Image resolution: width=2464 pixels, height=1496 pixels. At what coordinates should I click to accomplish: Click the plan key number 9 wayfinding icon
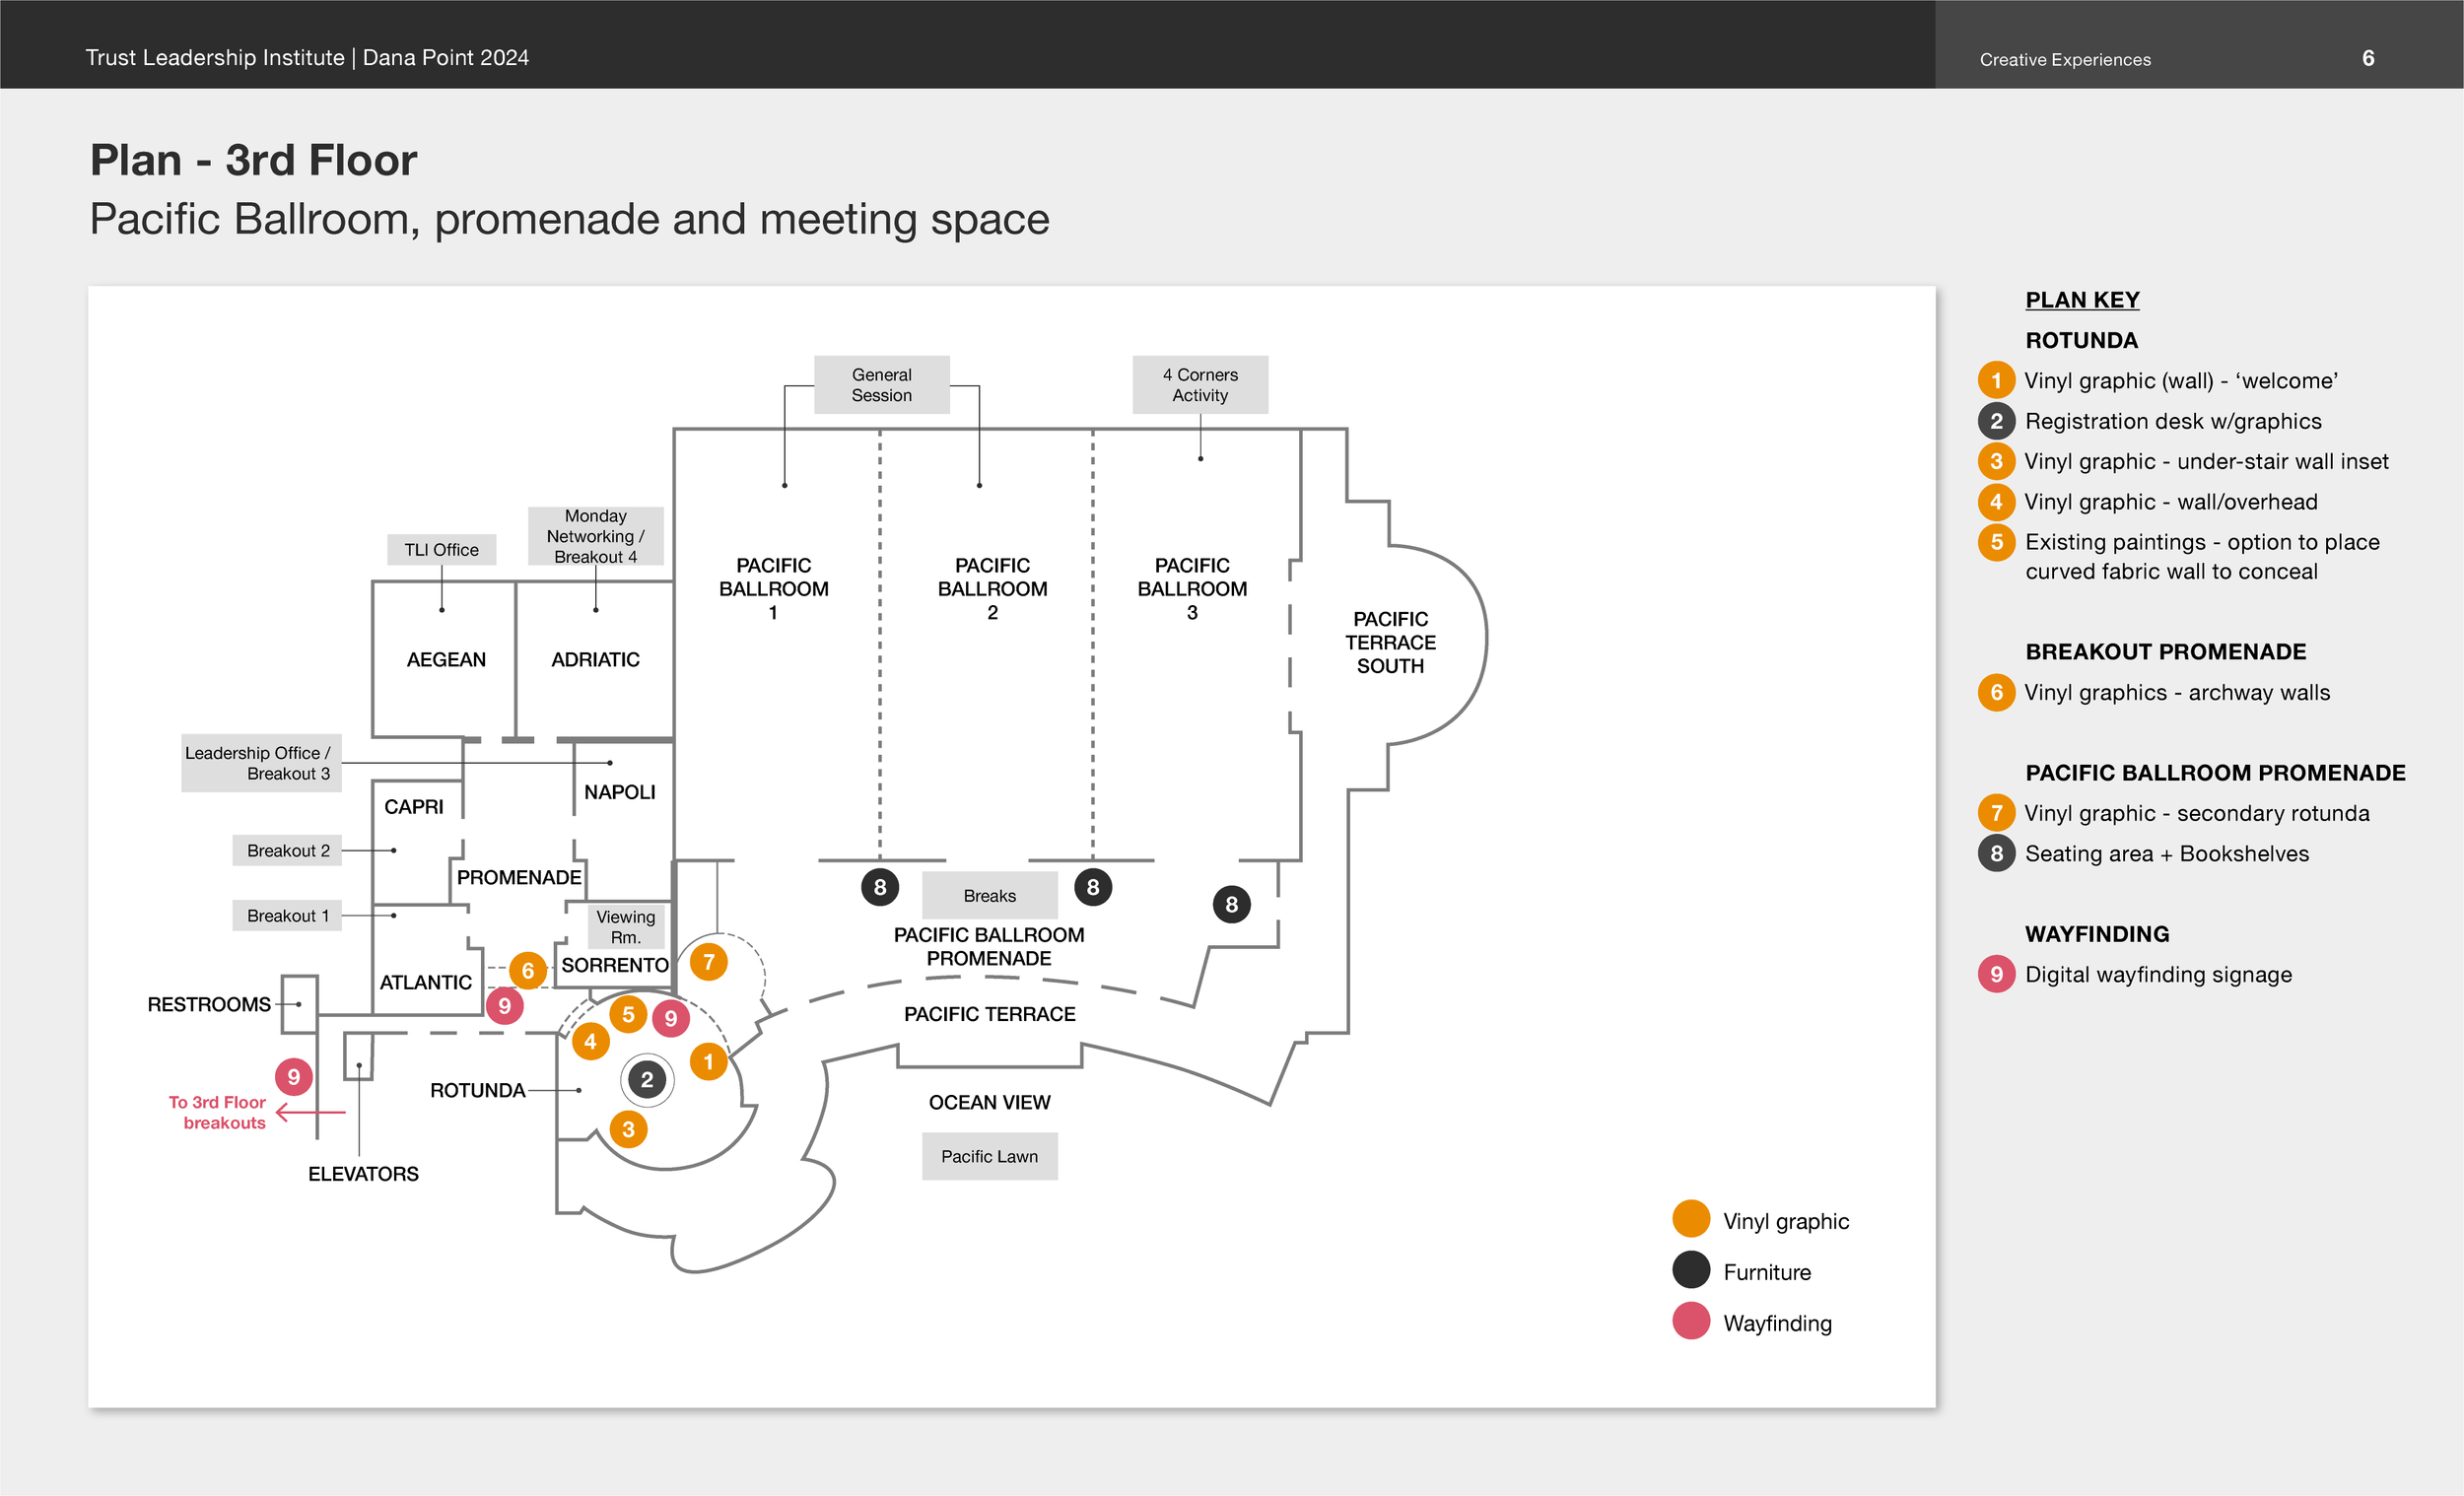click(x=1995, y=974)
